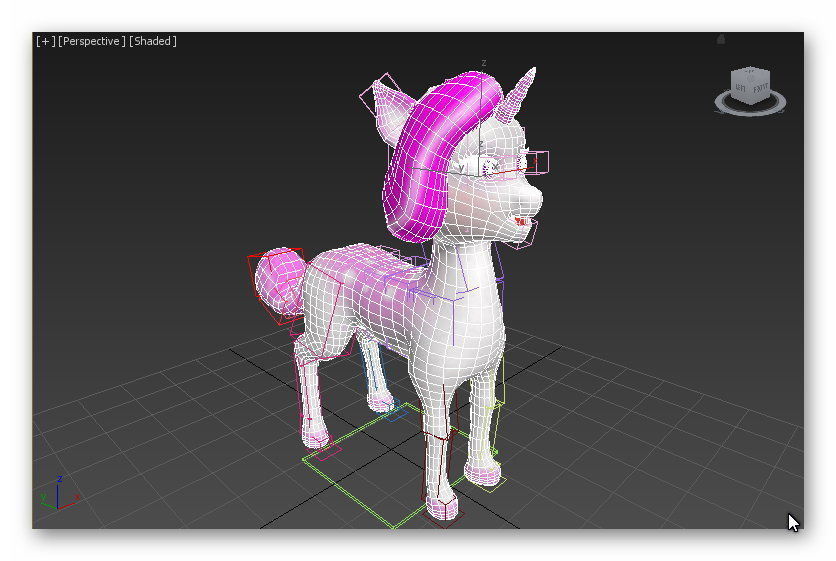Select the pony's round pink tail
The image size is (836, 561).
coord(278,280)
